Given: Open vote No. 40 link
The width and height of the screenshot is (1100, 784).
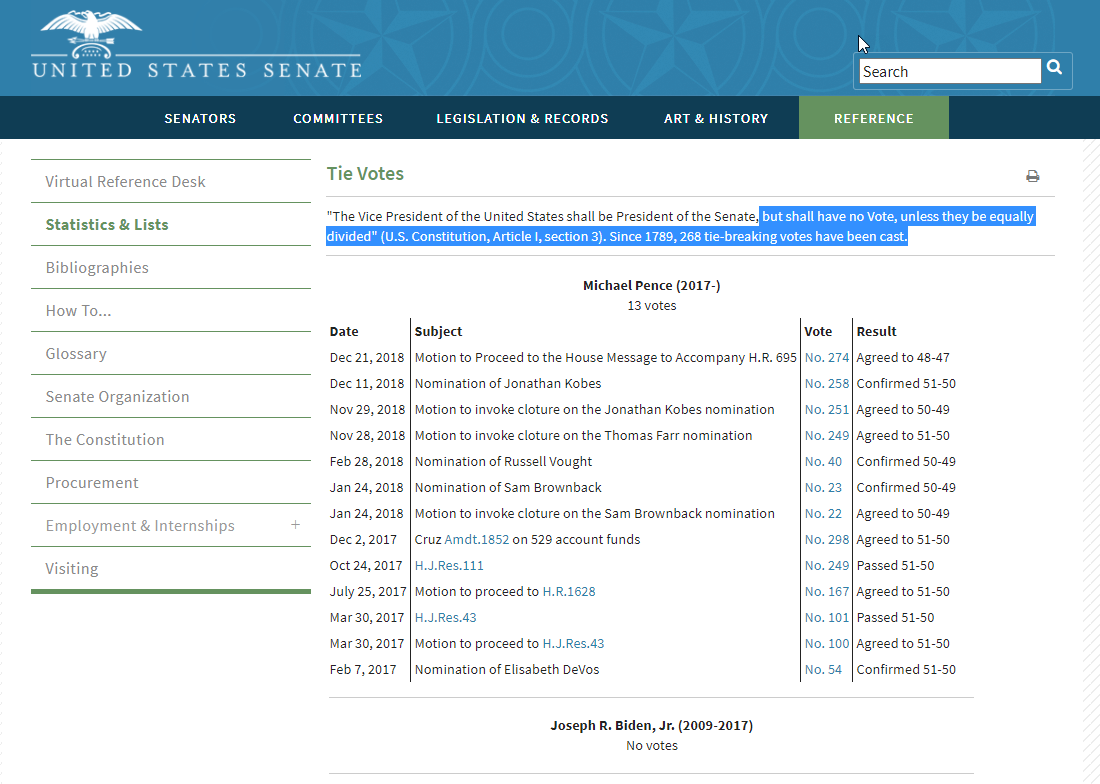Looking at the screenshot, I should point(823,461).
